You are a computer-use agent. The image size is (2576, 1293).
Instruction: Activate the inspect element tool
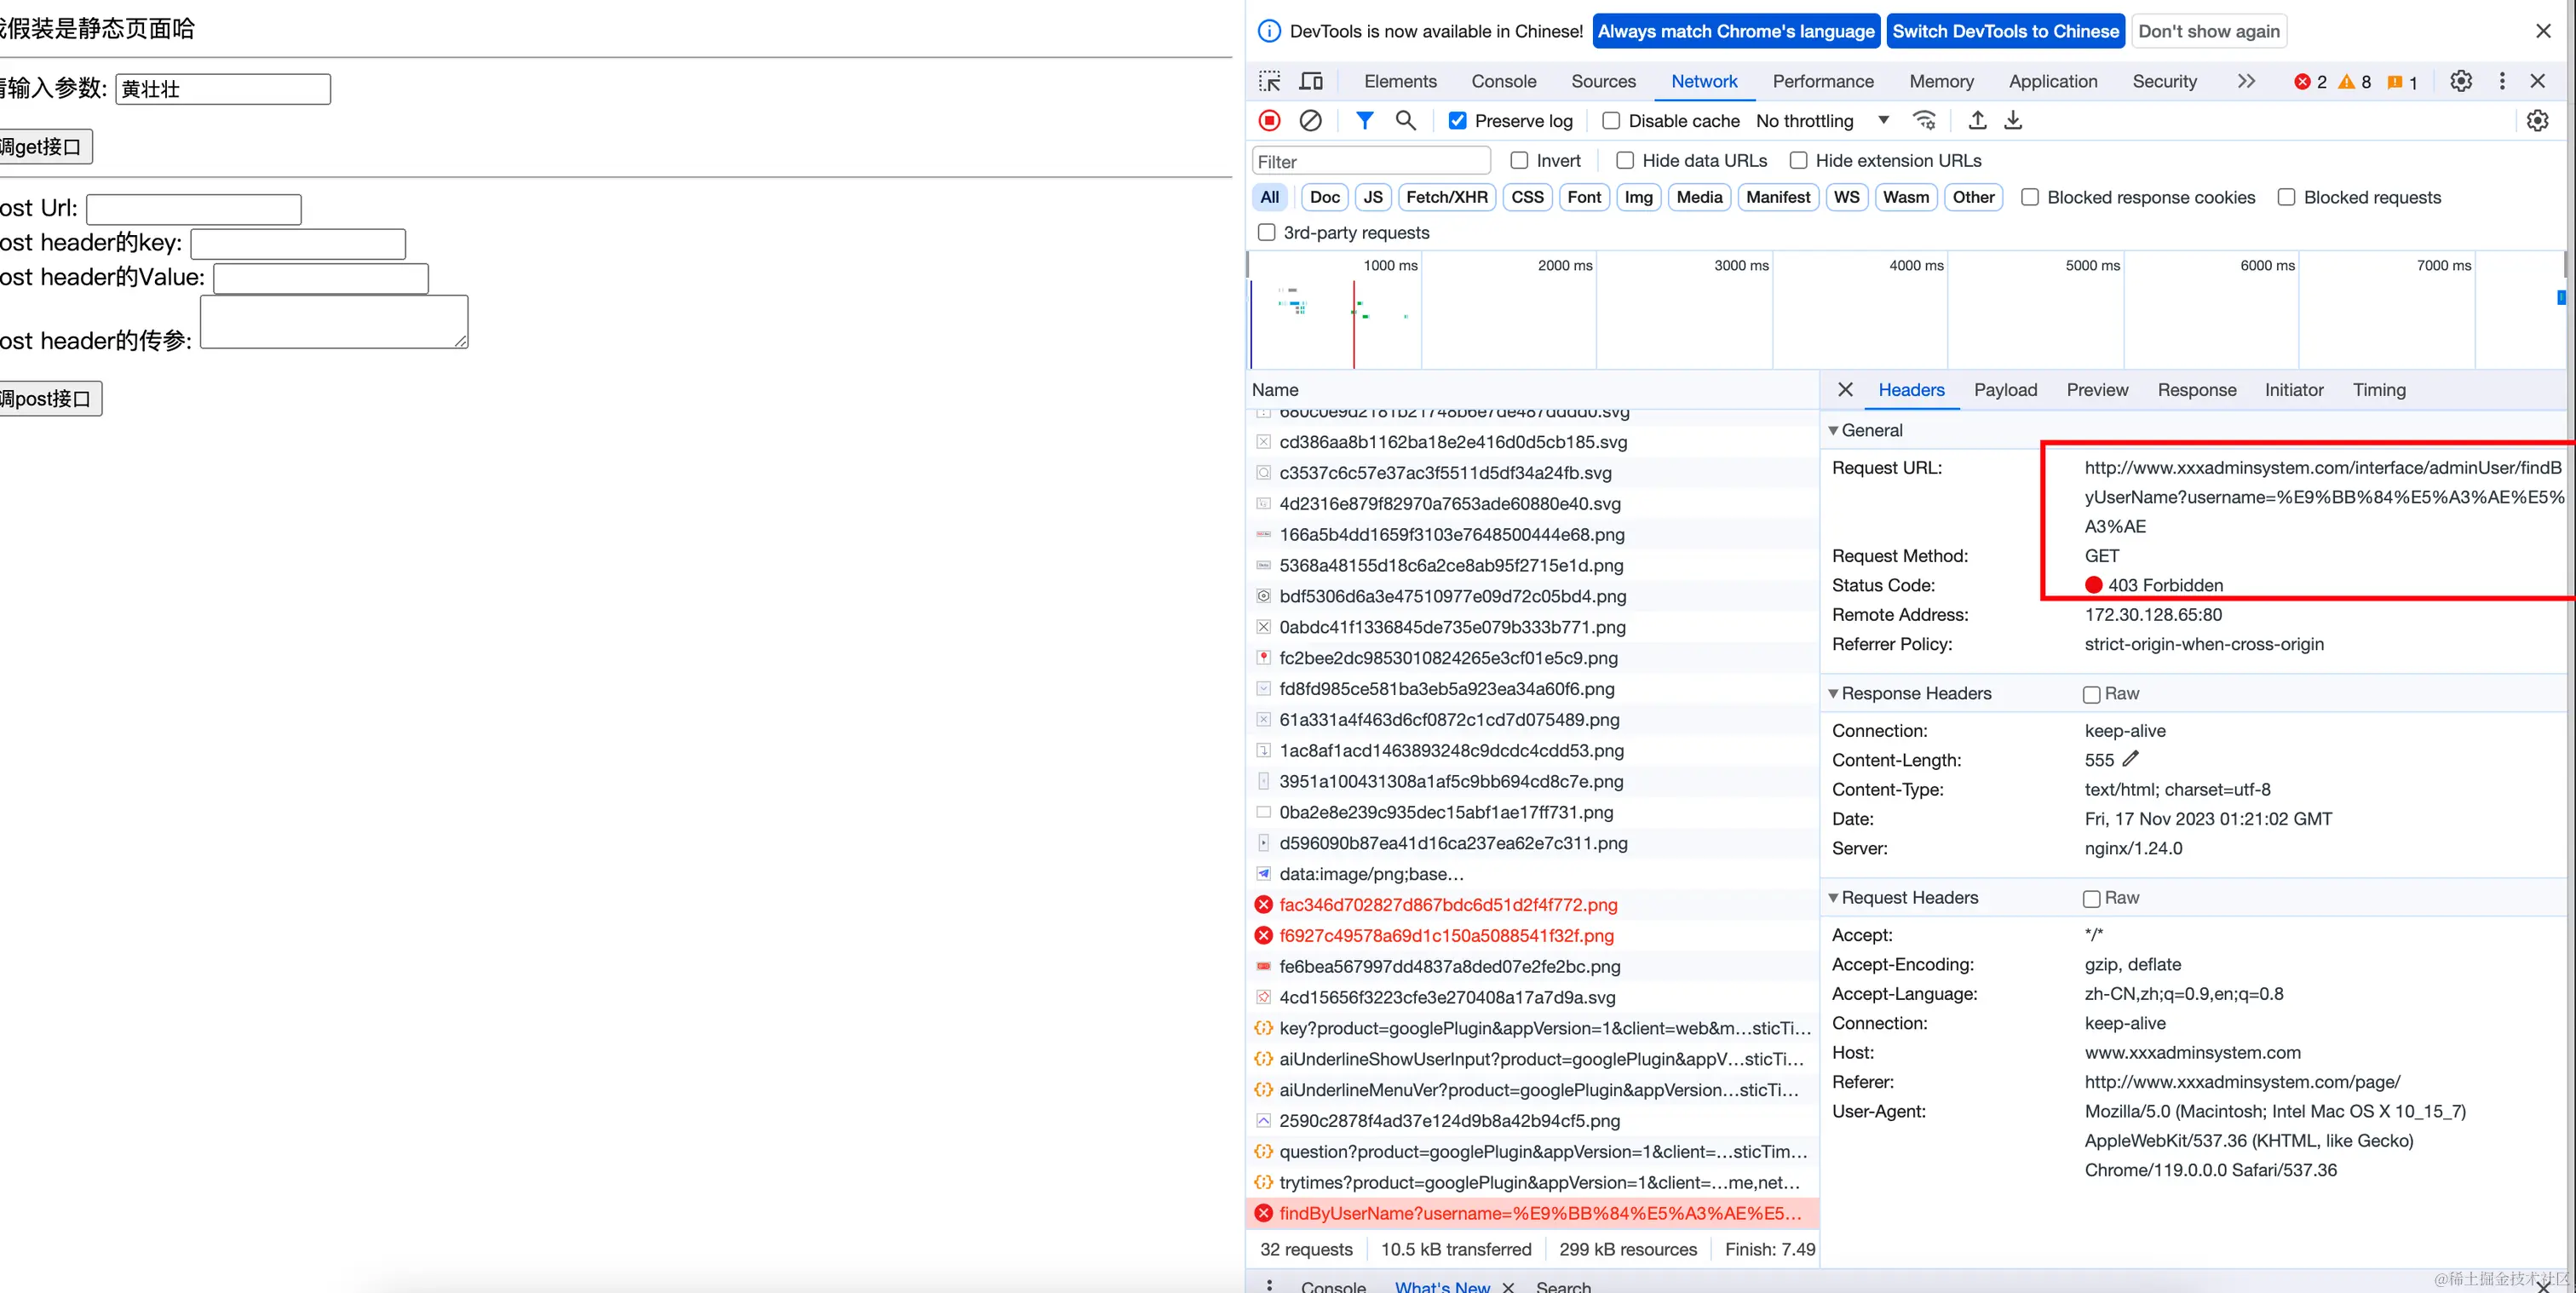click(1268, 81)
